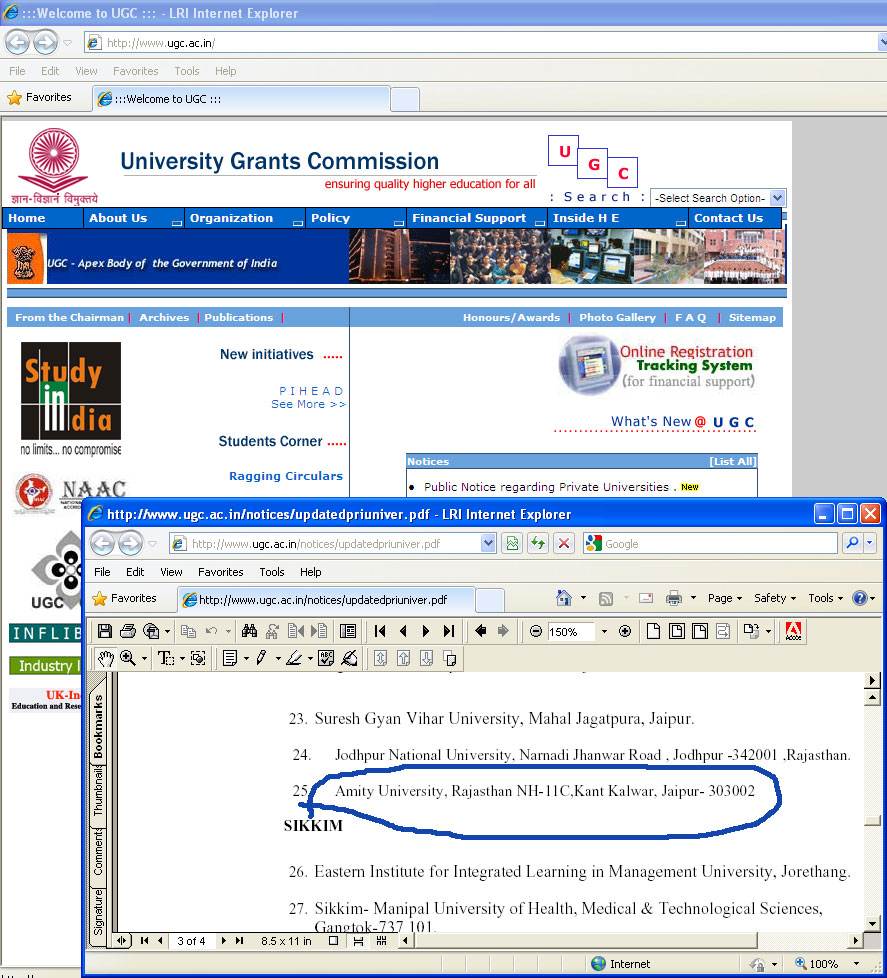887x978 pixels.
Task: Choose the Pencil drawing tool
Action: [x=261, y=658]
